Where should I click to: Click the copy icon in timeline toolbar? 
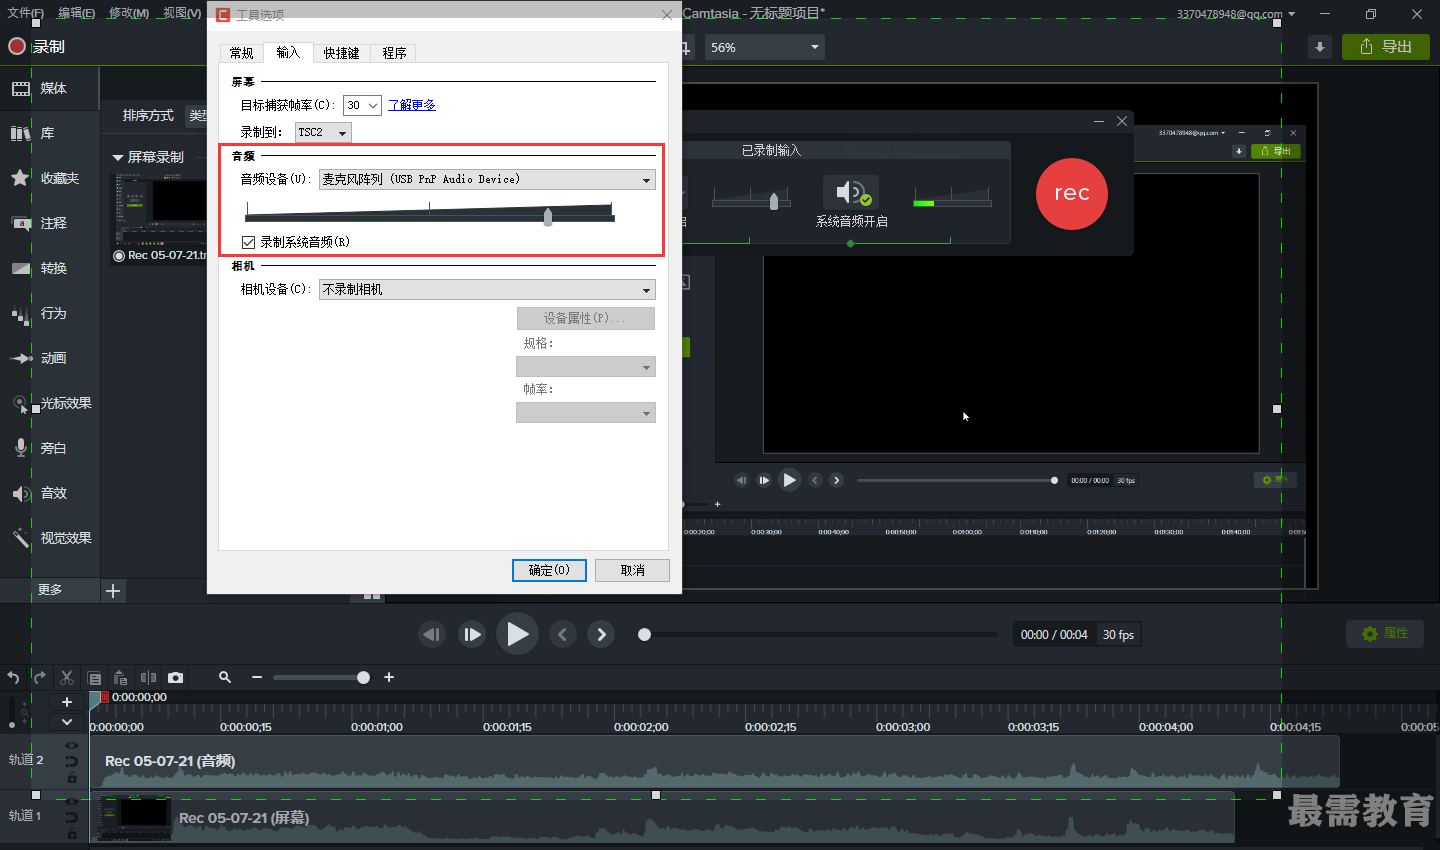(x=94, y=677)
